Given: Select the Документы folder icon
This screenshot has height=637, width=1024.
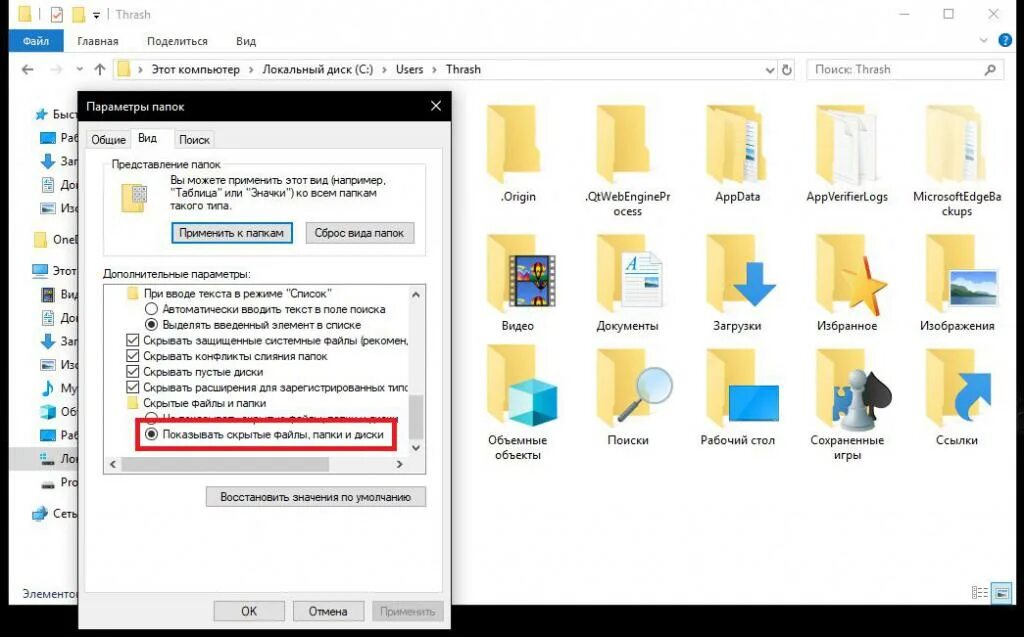Looking at the screenshot, I should click(629, 274).
